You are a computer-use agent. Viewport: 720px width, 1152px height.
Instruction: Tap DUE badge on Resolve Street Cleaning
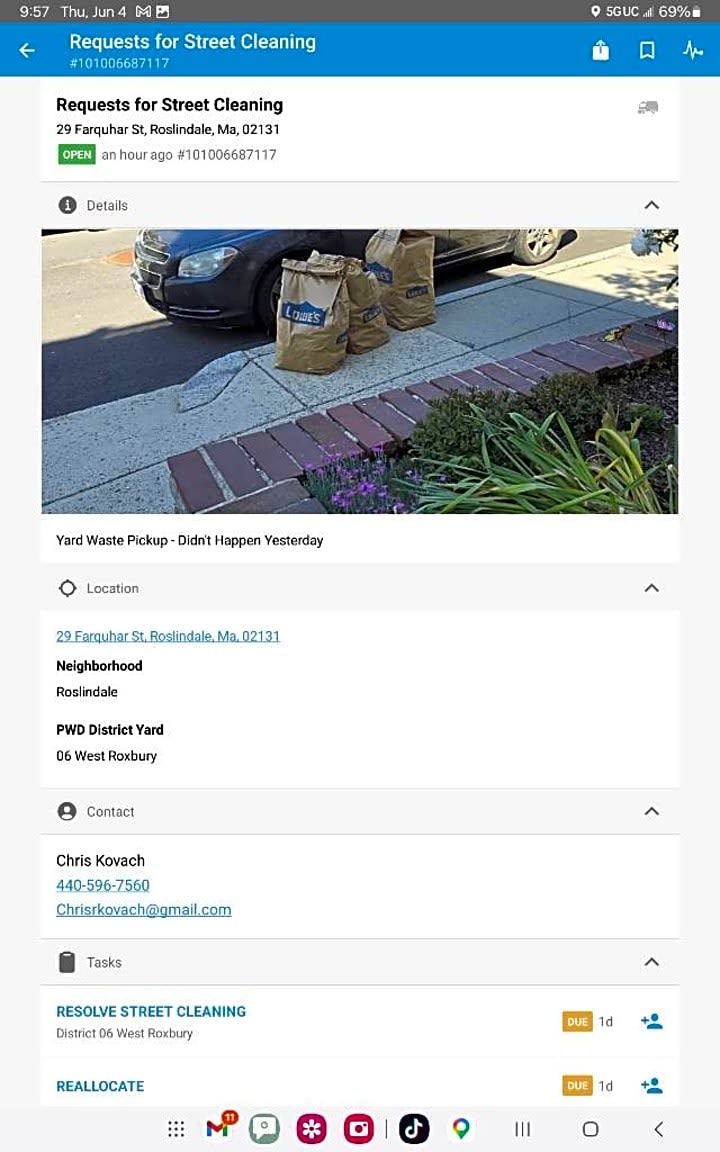577,1021
